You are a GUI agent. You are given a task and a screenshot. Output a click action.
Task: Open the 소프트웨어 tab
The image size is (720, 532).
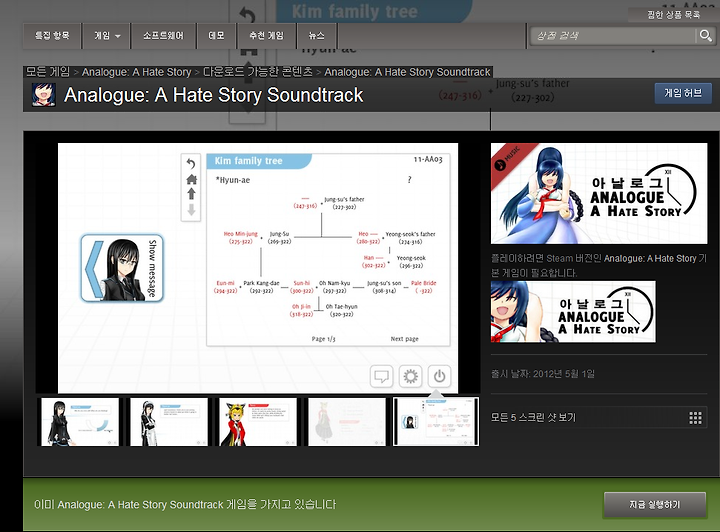pyautogui.click(x=163, y=36)
